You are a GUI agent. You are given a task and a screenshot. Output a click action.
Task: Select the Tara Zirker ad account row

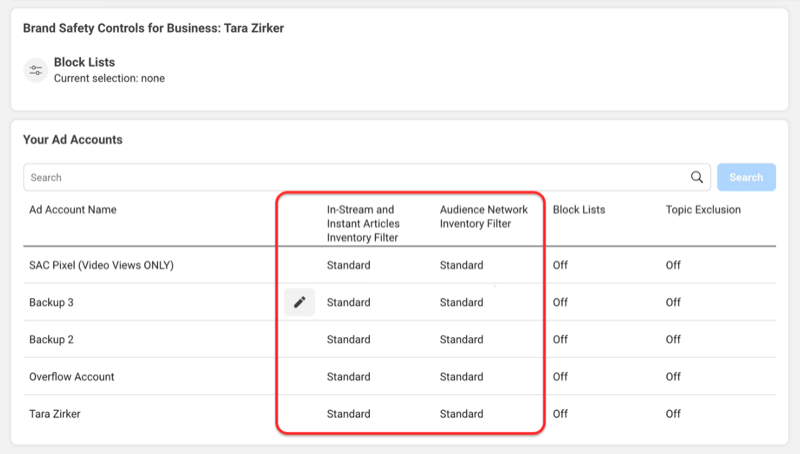399,414
